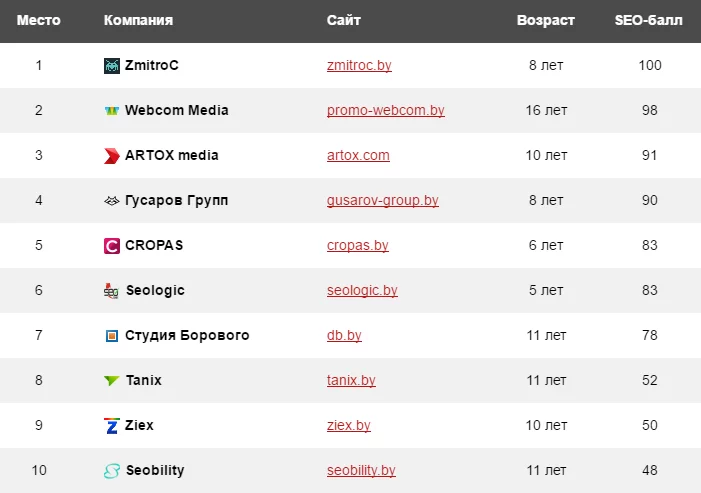Select the Студия Борового company name
The height and width of the screenshot is (493, 701).
tap(187, 335)
